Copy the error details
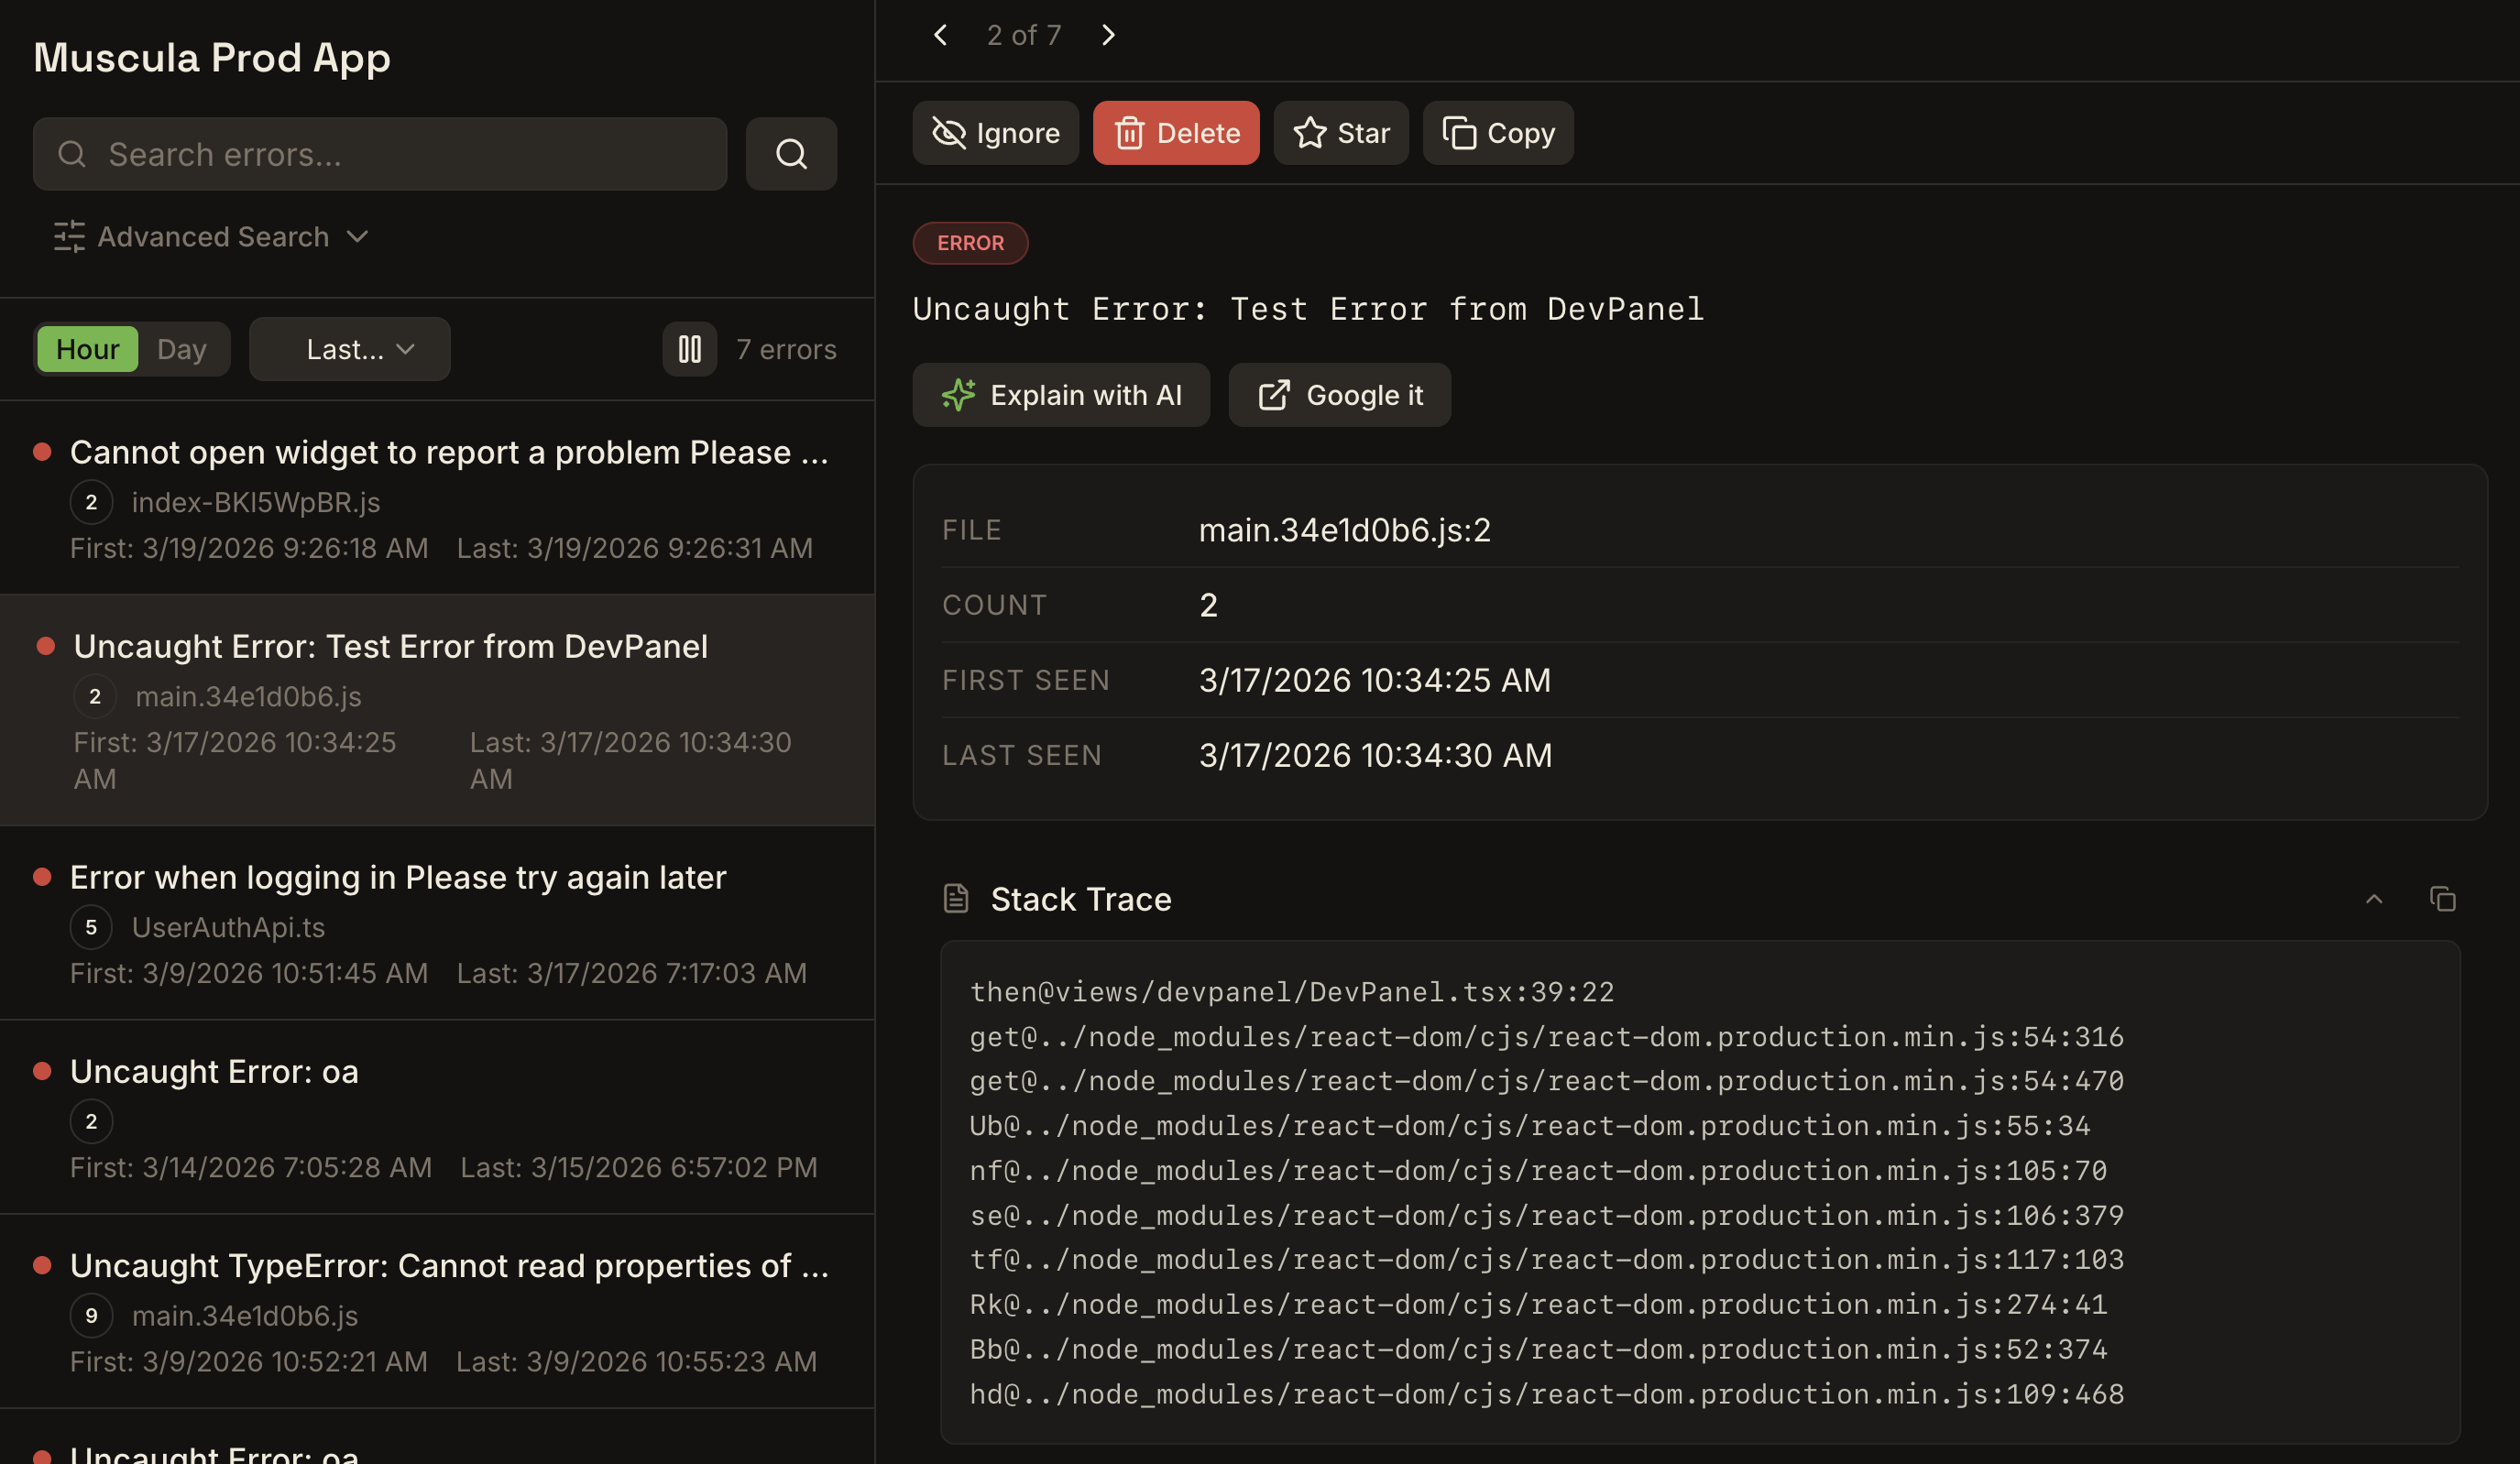 (1497, 132)
